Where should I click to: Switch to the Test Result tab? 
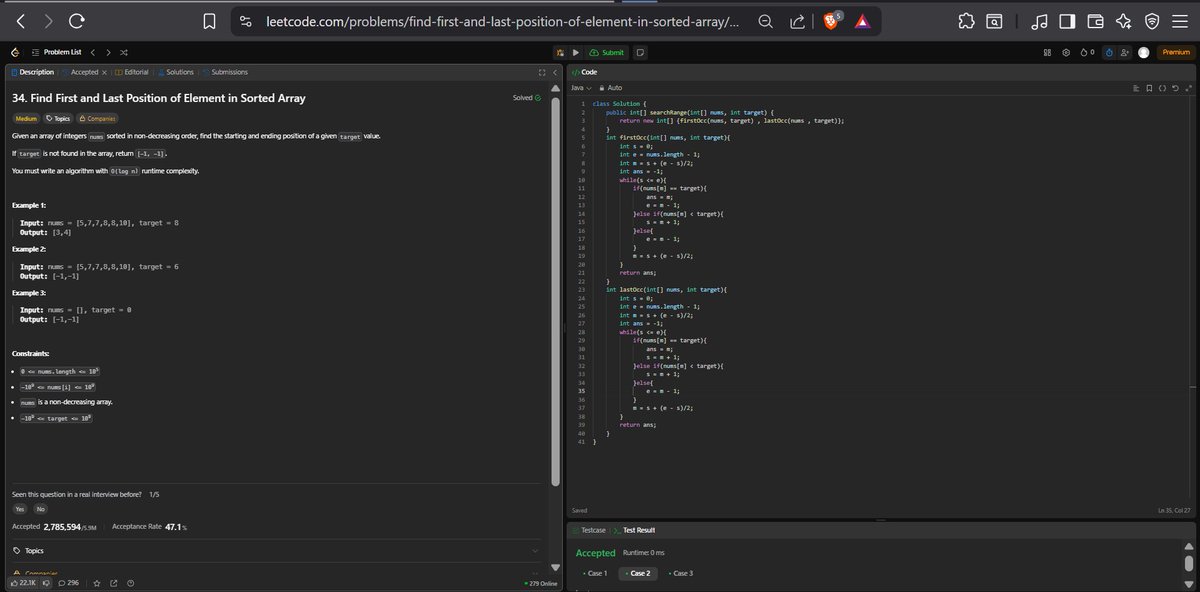point(634,530)
